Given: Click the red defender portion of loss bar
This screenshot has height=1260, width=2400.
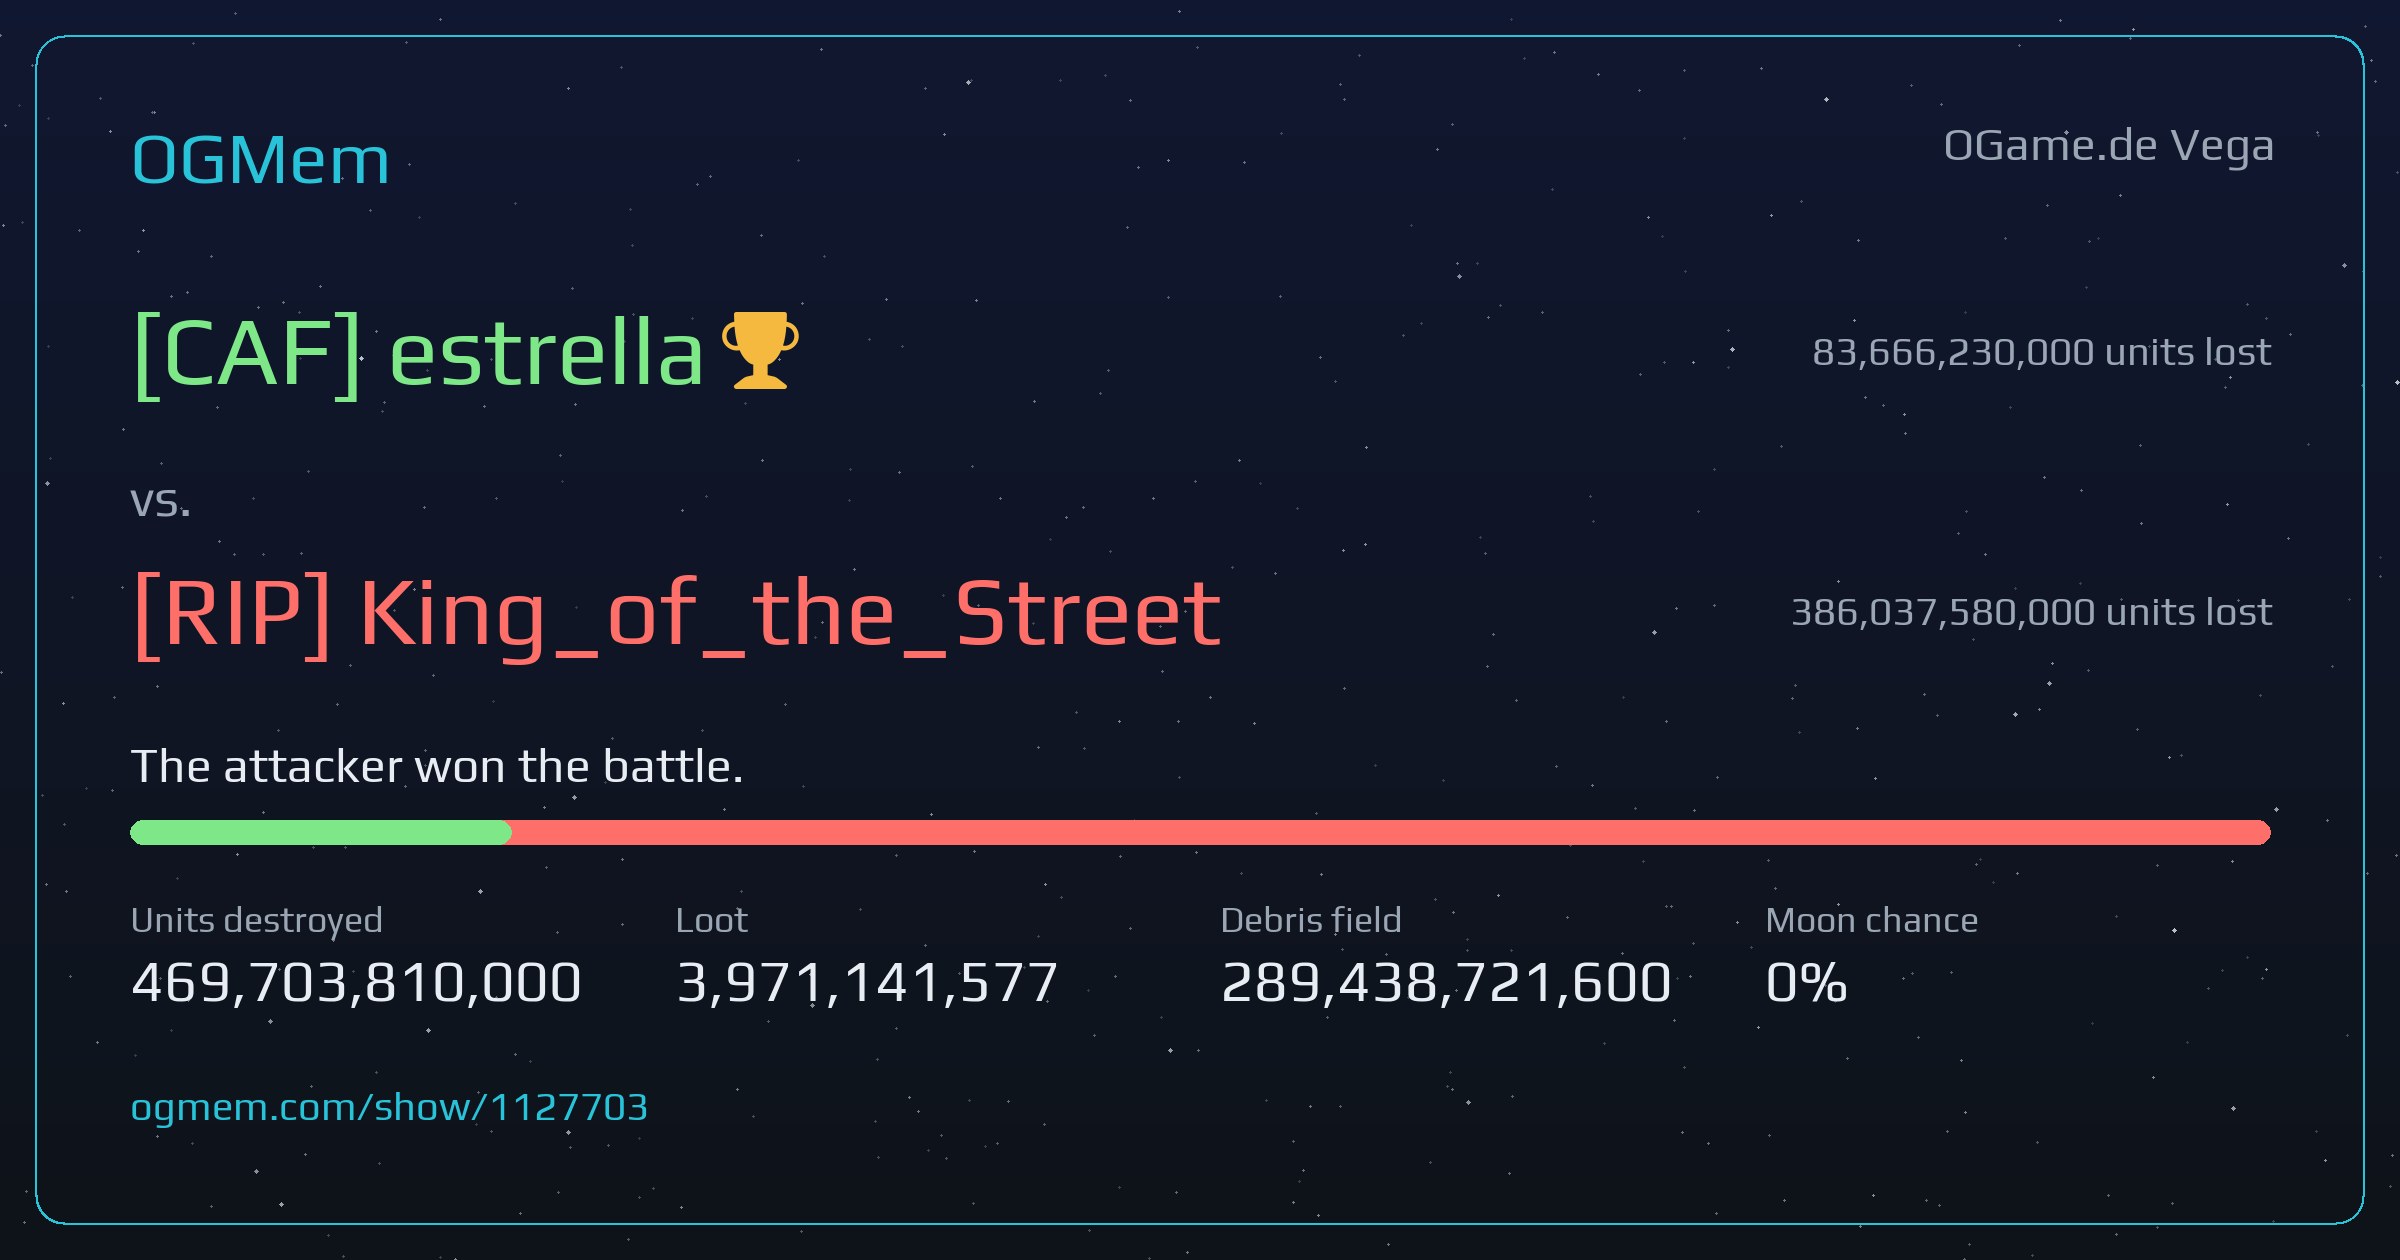Looking at the screenshot, I should [x=1391, y=832].
